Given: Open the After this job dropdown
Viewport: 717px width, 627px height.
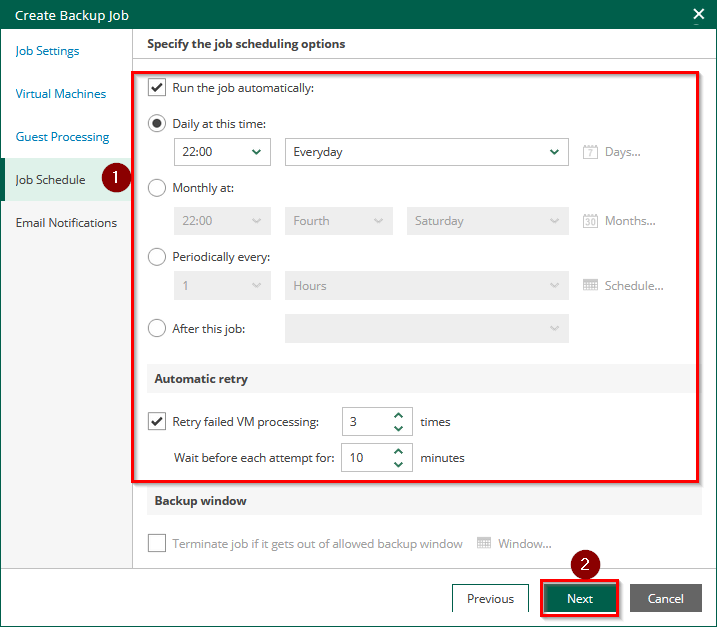Looking at the screenshot, I should point(427,328).
